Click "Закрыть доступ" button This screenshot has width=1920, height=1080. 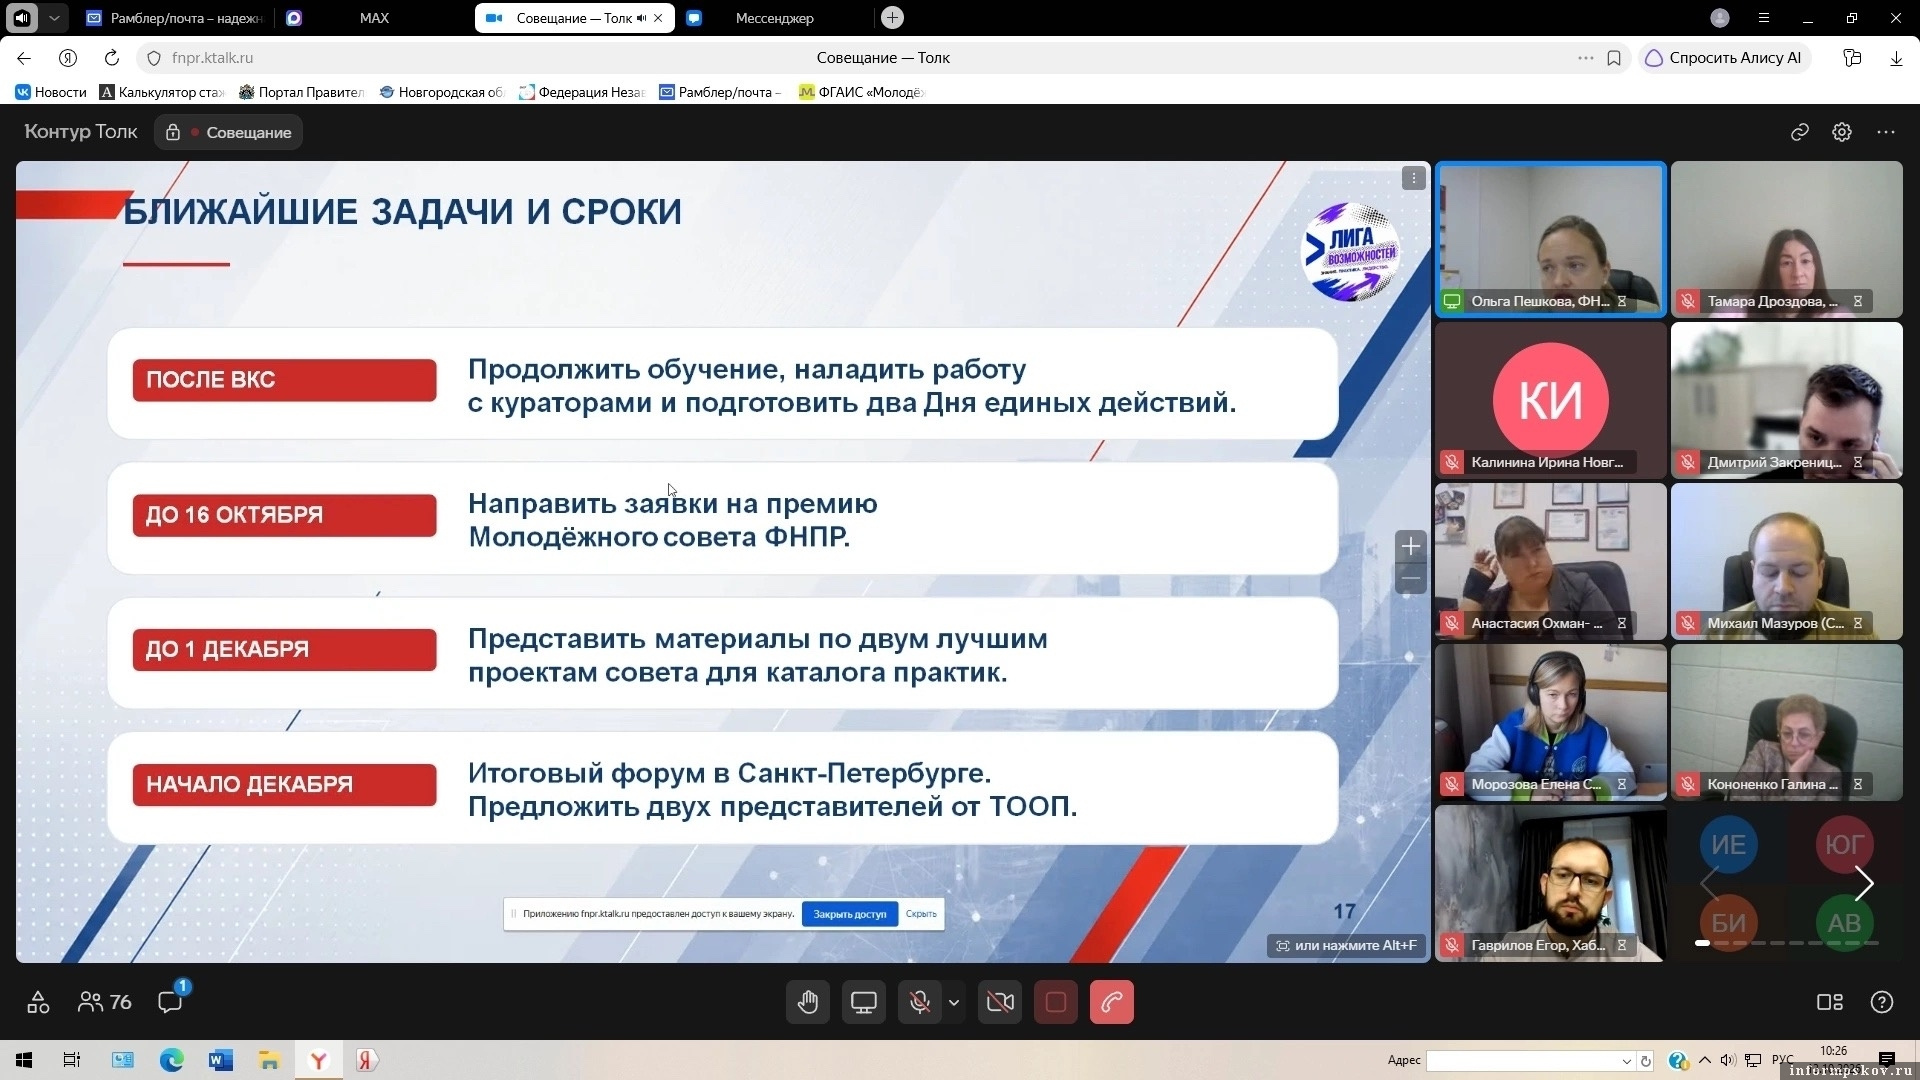850,914
